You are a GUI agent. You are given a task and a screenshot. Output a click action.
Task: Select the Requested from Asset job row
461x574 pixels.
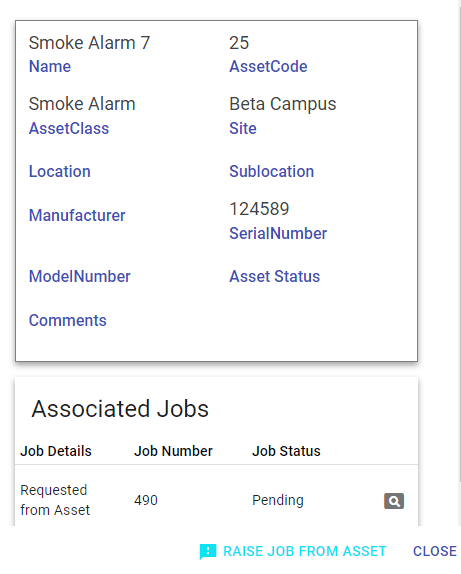coord(216,500)
